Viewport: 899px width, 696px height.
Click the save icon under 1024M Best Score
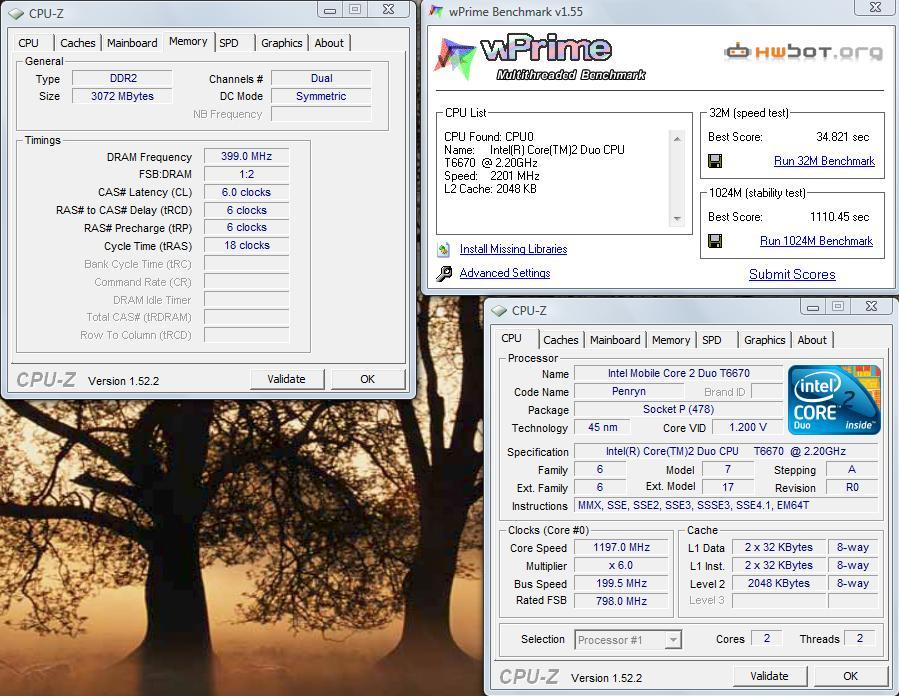[x=715, y=241]
